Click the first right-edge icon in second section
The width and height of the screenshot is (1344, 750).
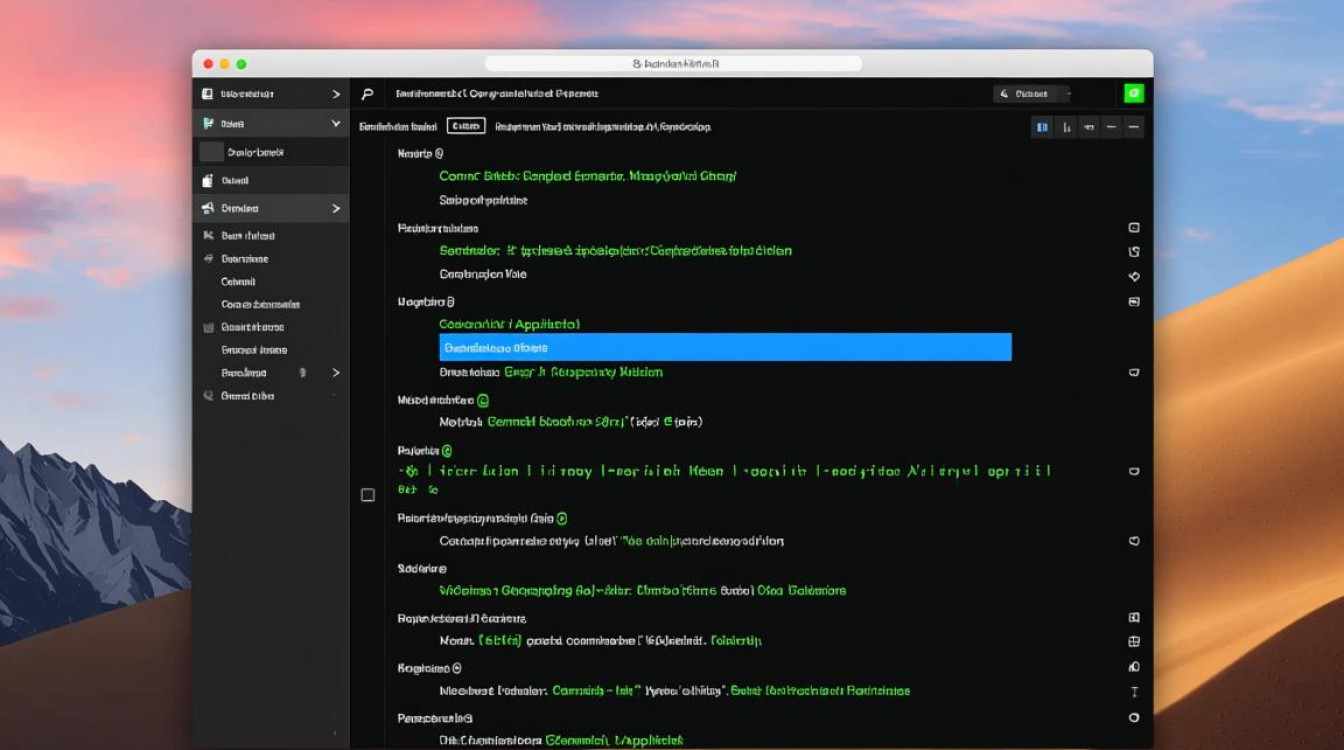coord(1134,228)
